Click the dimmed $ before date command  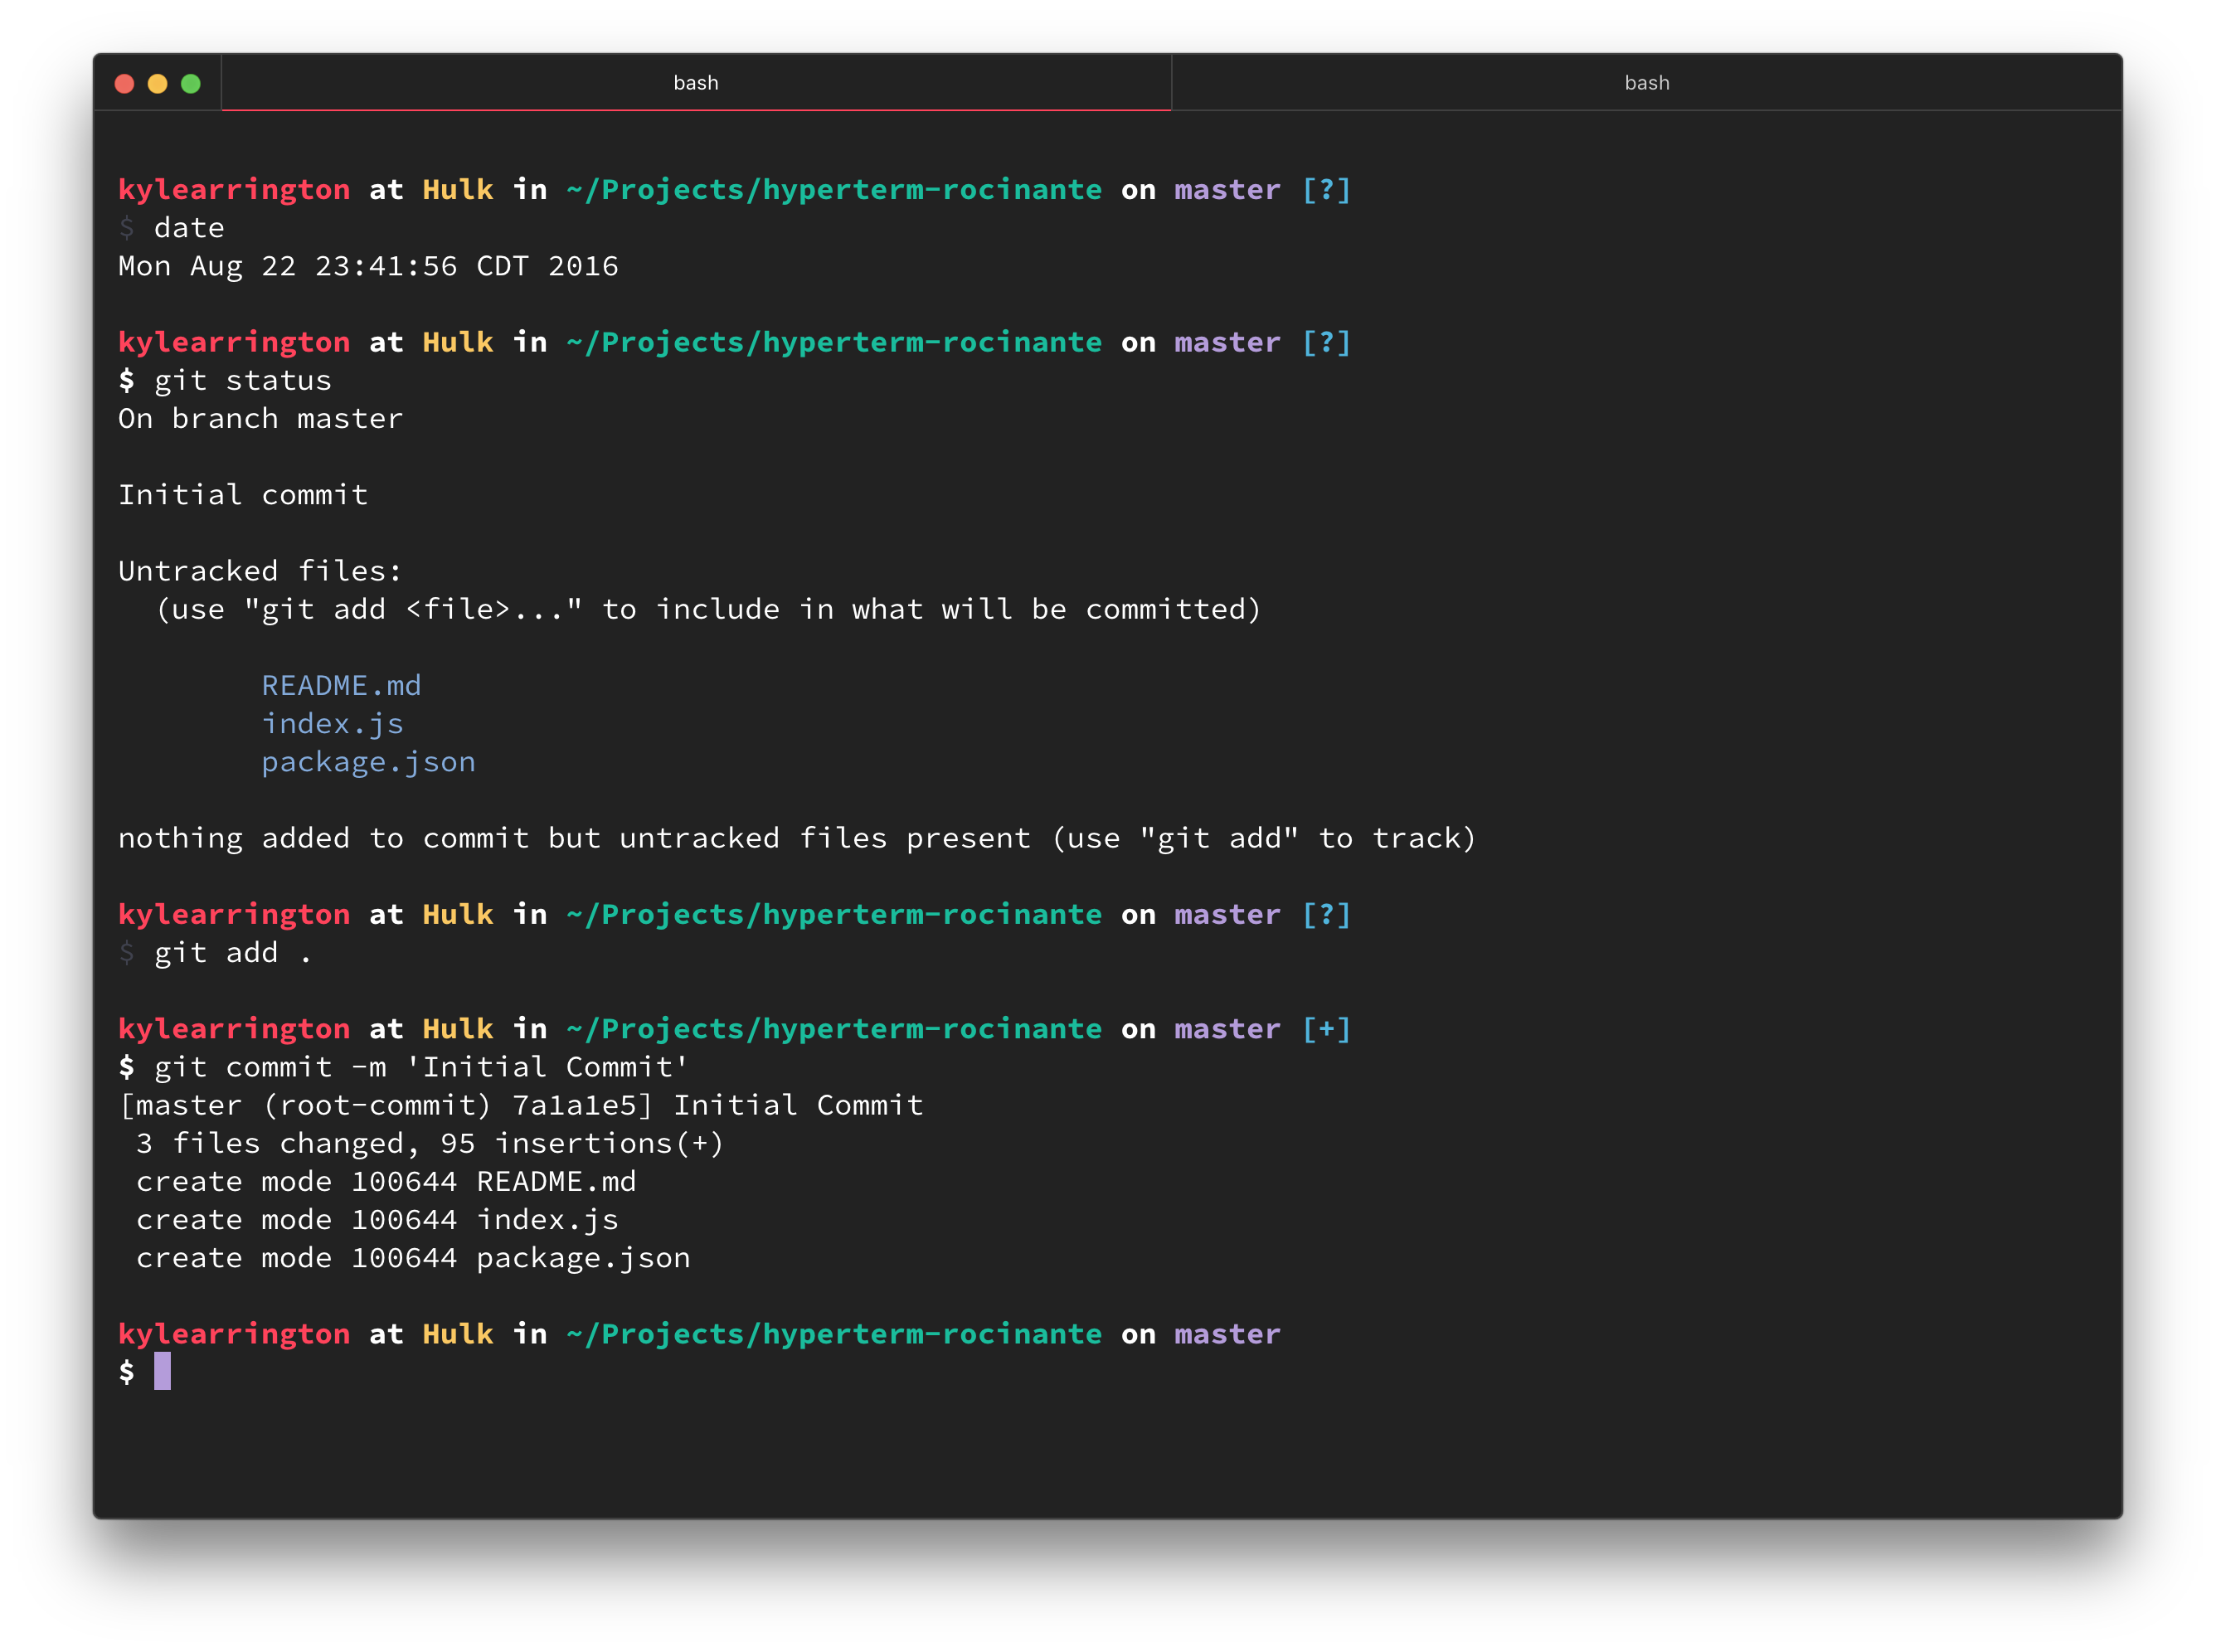click(x=126, y=229)
